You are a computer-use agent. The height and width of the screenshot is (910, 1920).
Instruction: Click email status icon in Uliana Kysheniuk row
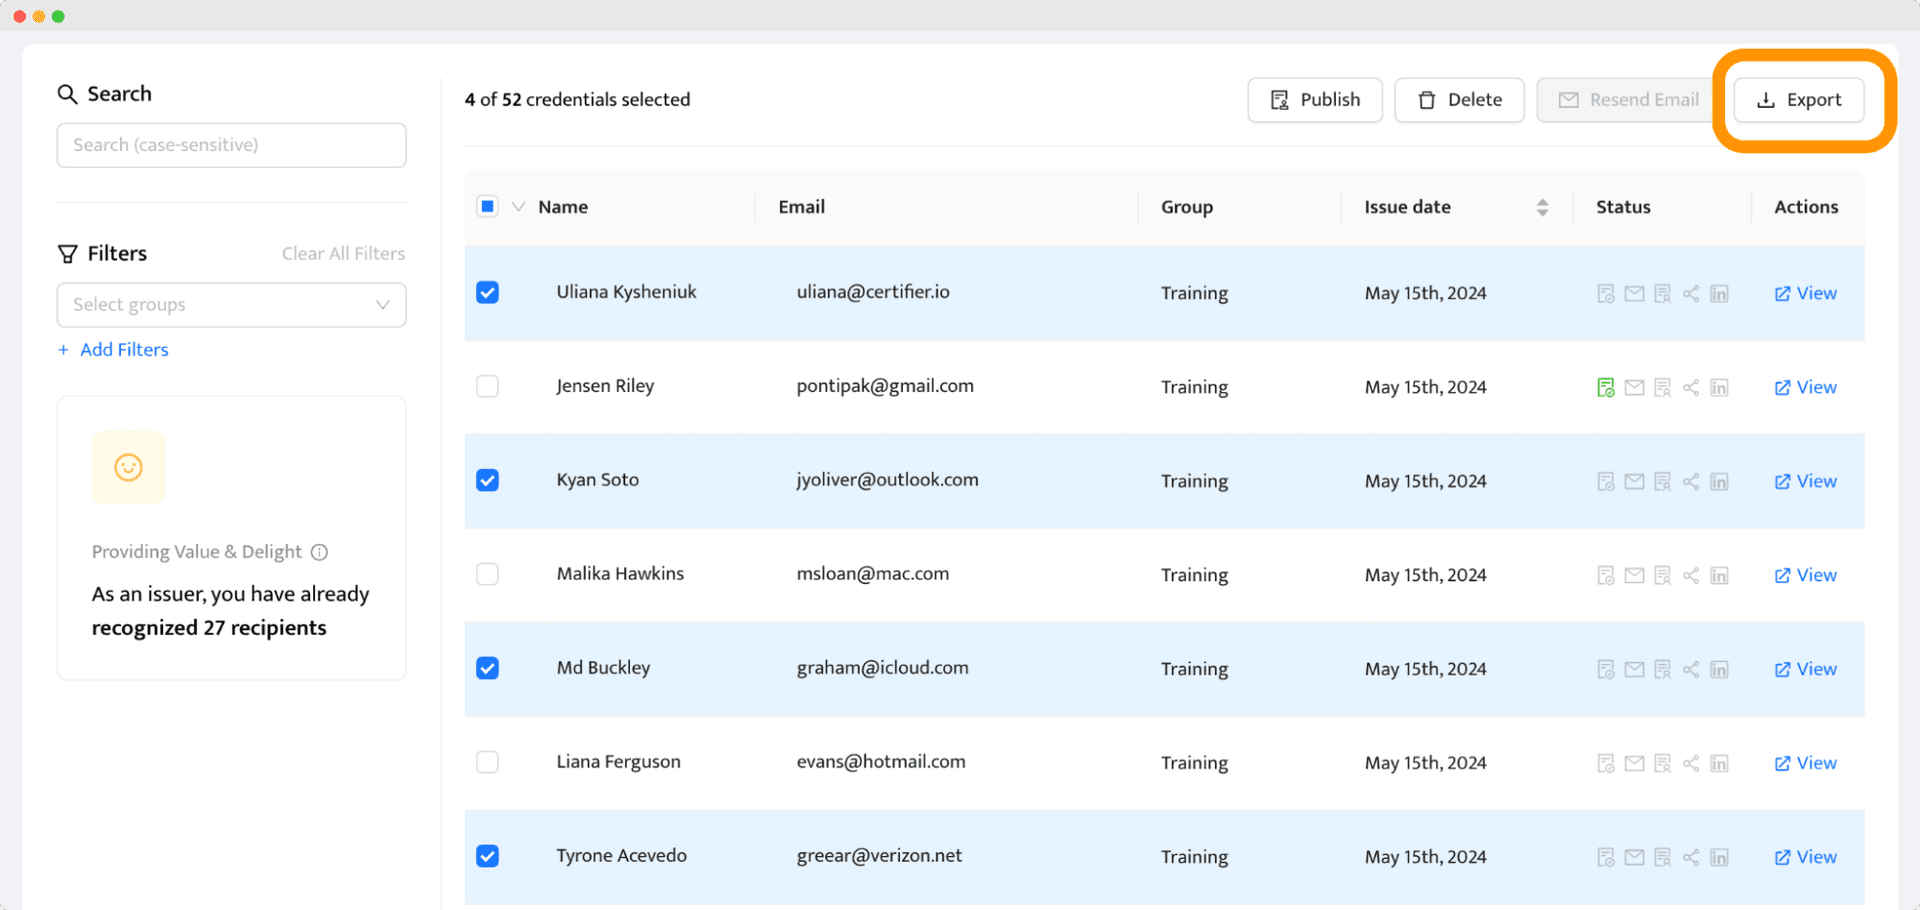click(1634, 293)
